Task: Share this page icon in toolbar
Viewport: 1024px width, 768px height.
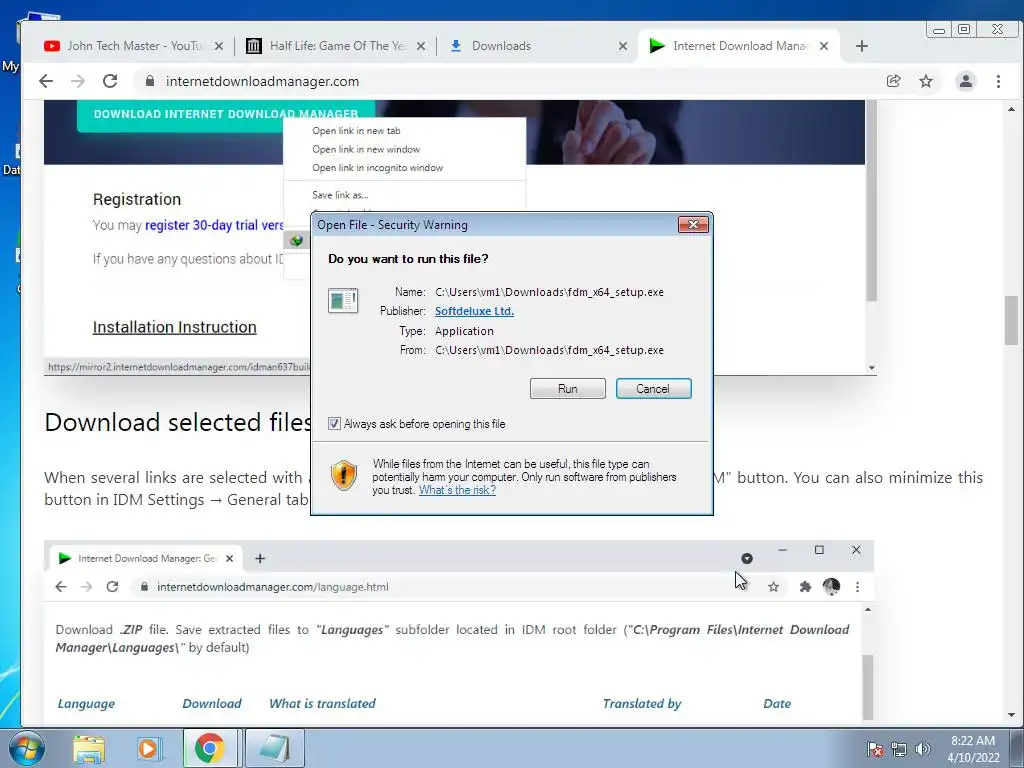Action: (893, 81)
